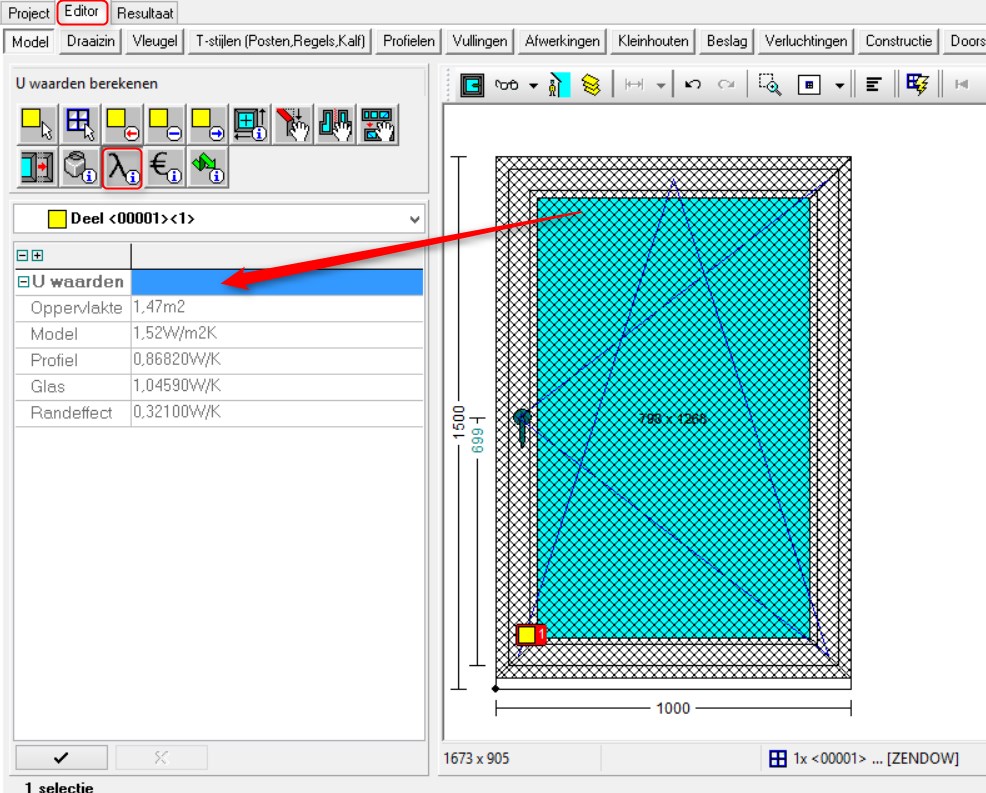Screen dimensions: 986x793
Task: Open the yellow layers icon
Action: point(590,84)
